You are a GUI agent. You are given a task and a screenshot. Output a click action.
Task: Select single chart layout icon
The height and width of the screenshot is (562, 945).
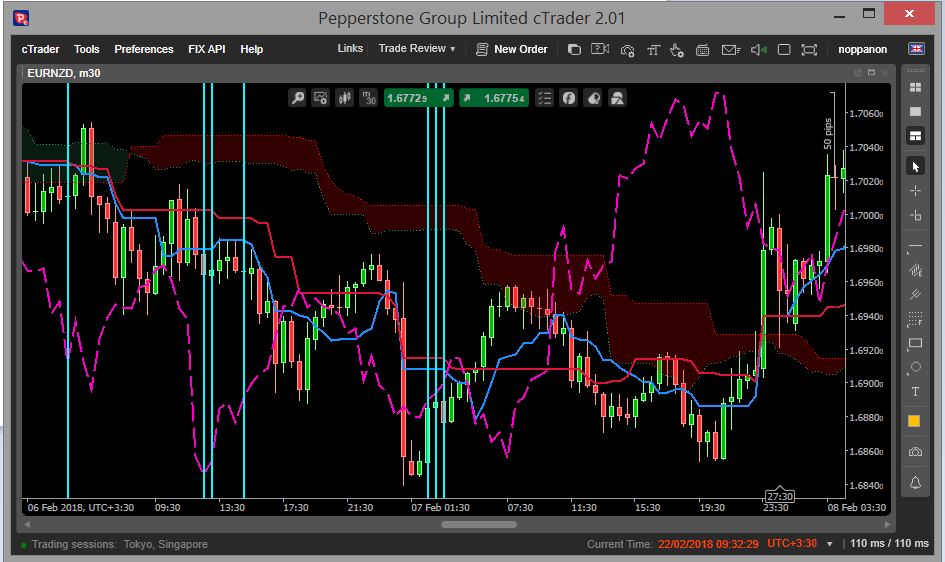pos(915,112)
